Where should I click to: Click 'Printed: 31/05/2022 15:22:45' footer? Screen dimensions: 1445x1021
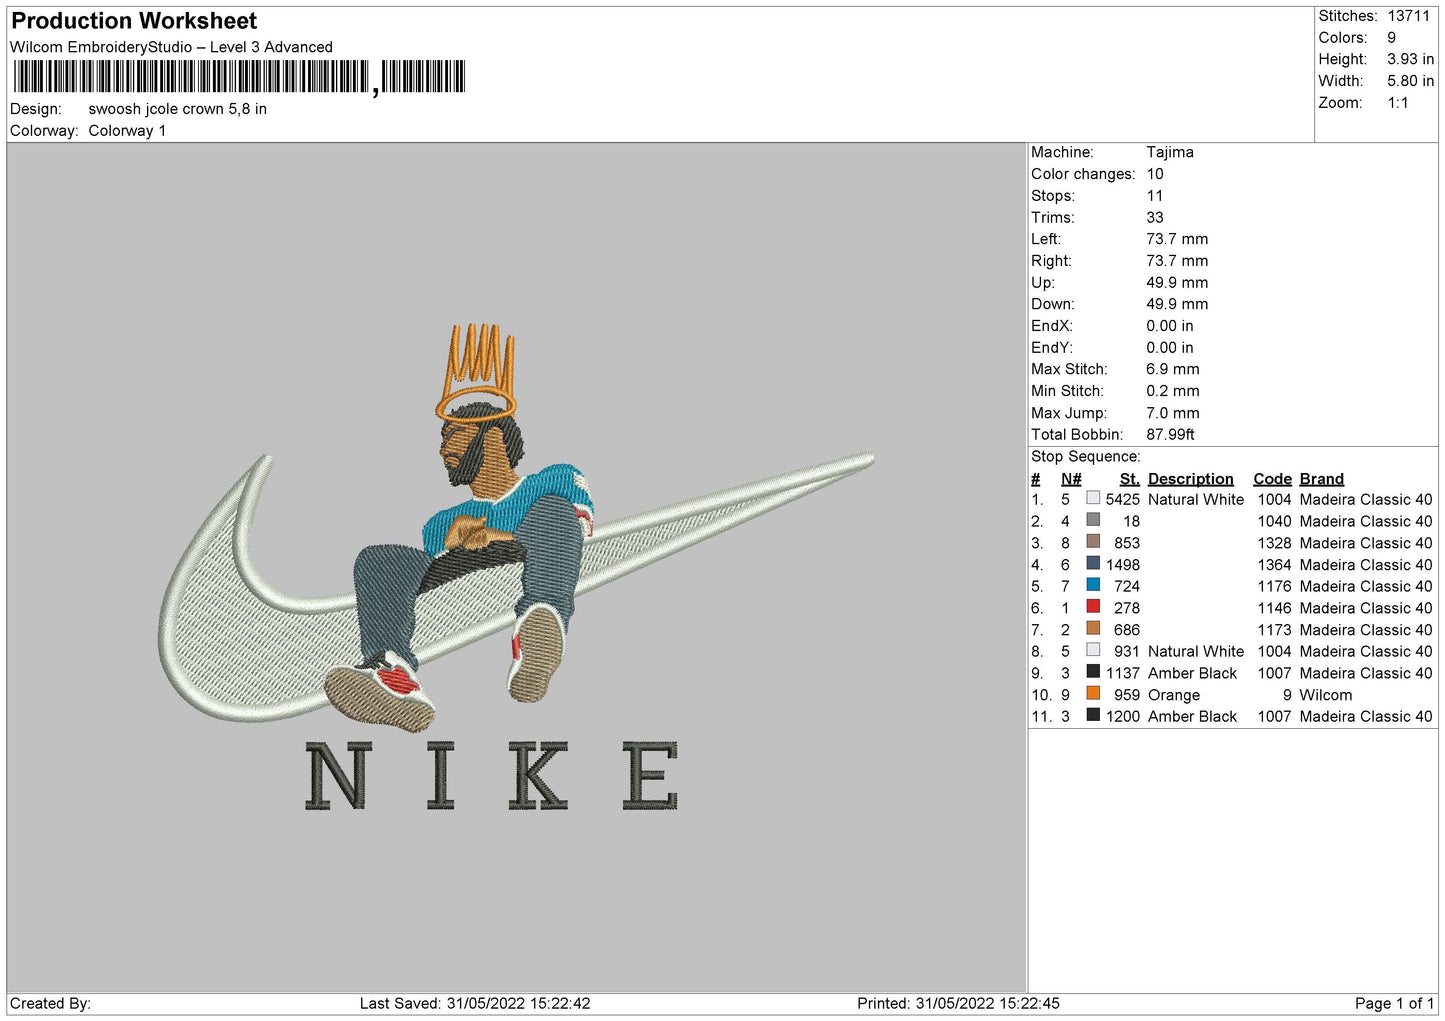tap(958, 1003)
